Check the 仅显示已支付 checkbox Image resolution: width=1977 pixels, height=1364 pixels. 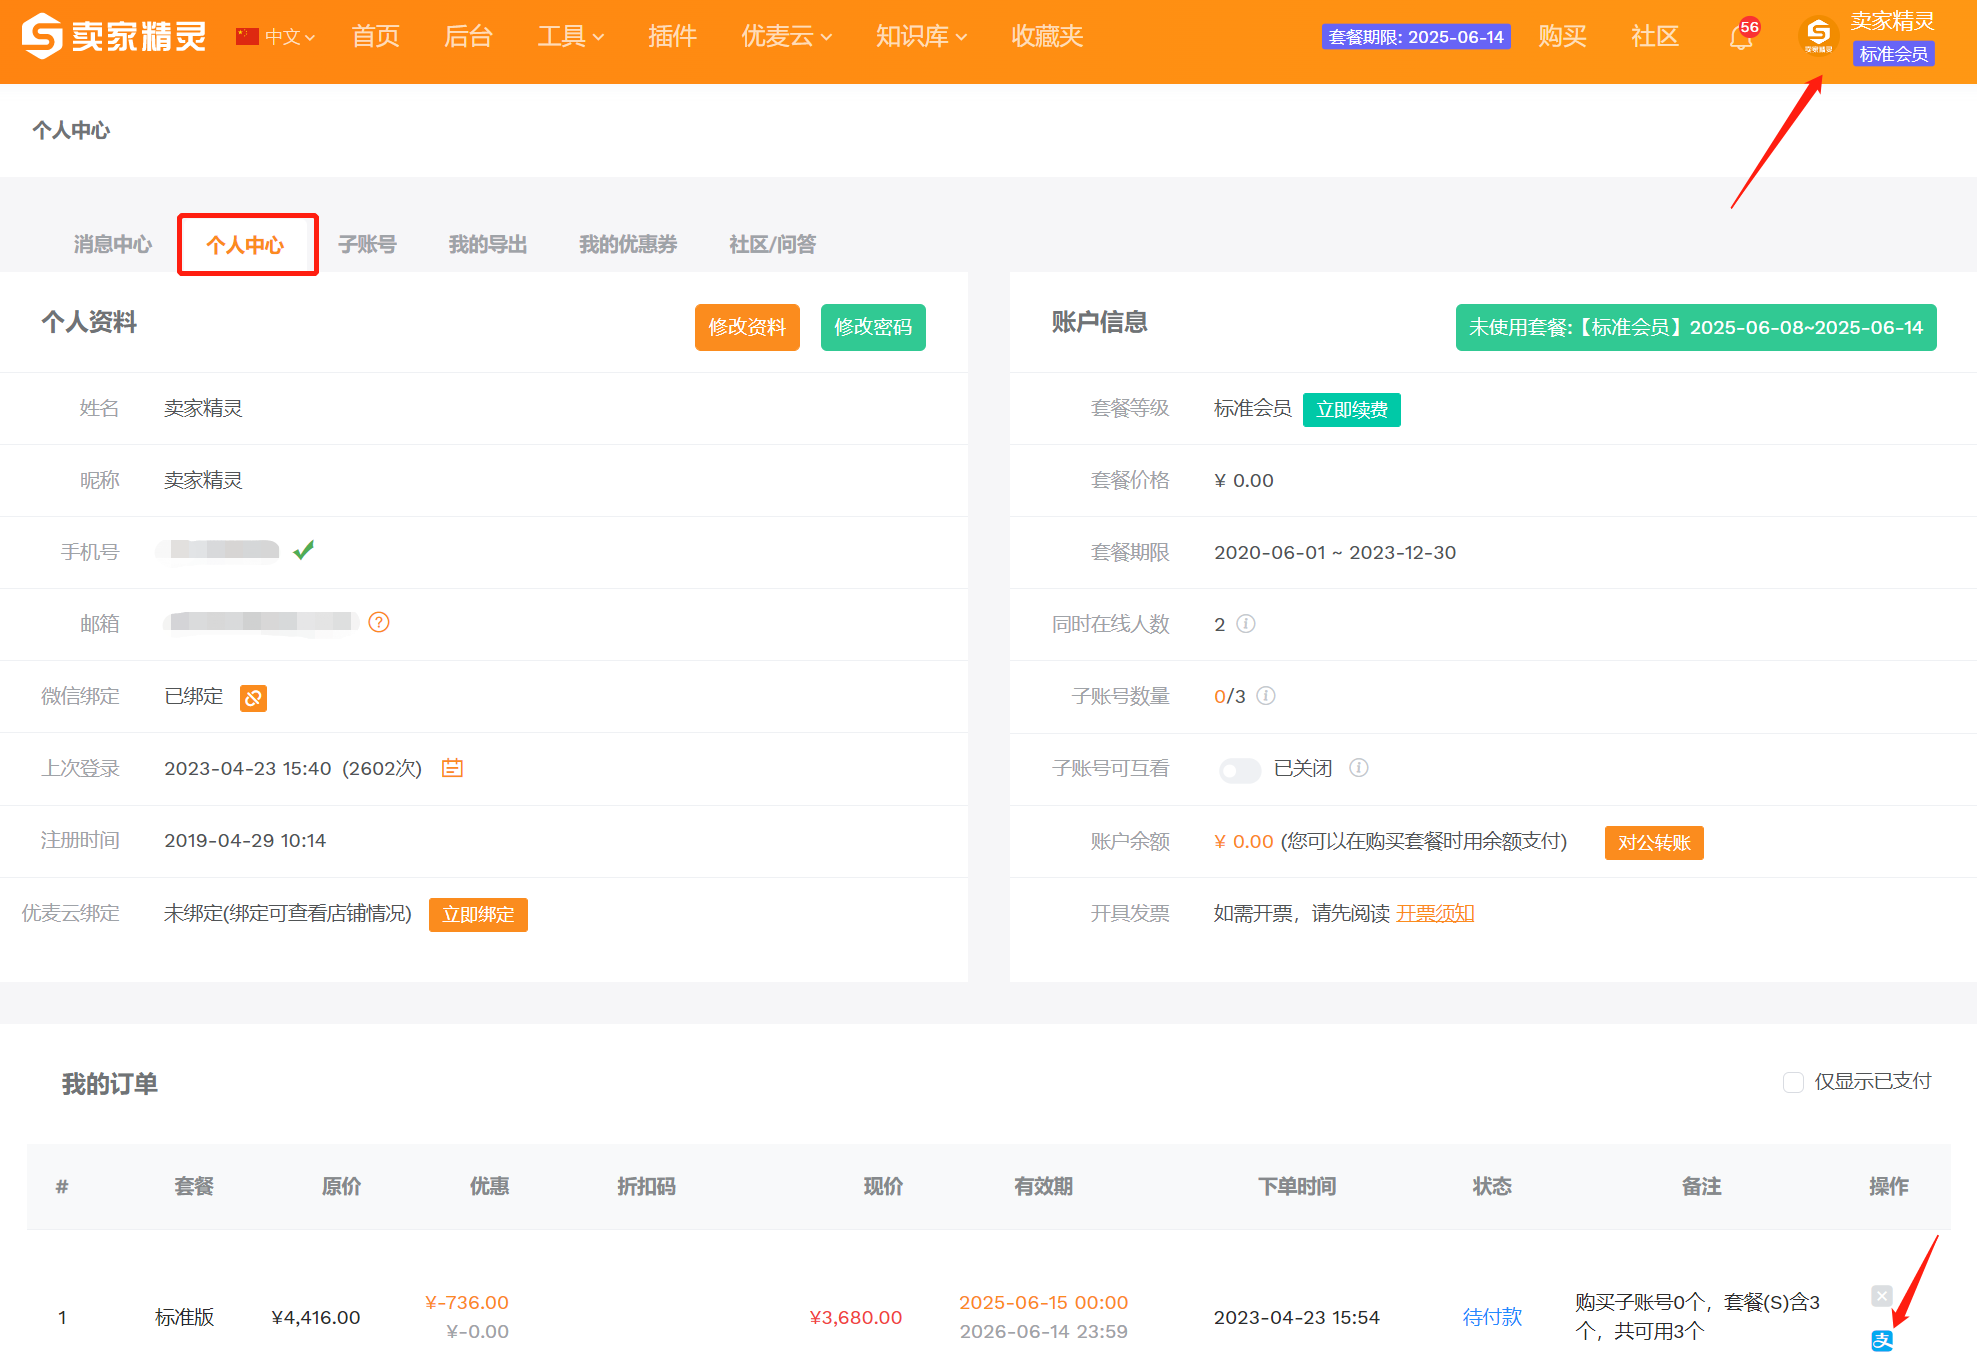[x=1794, y=1082]
